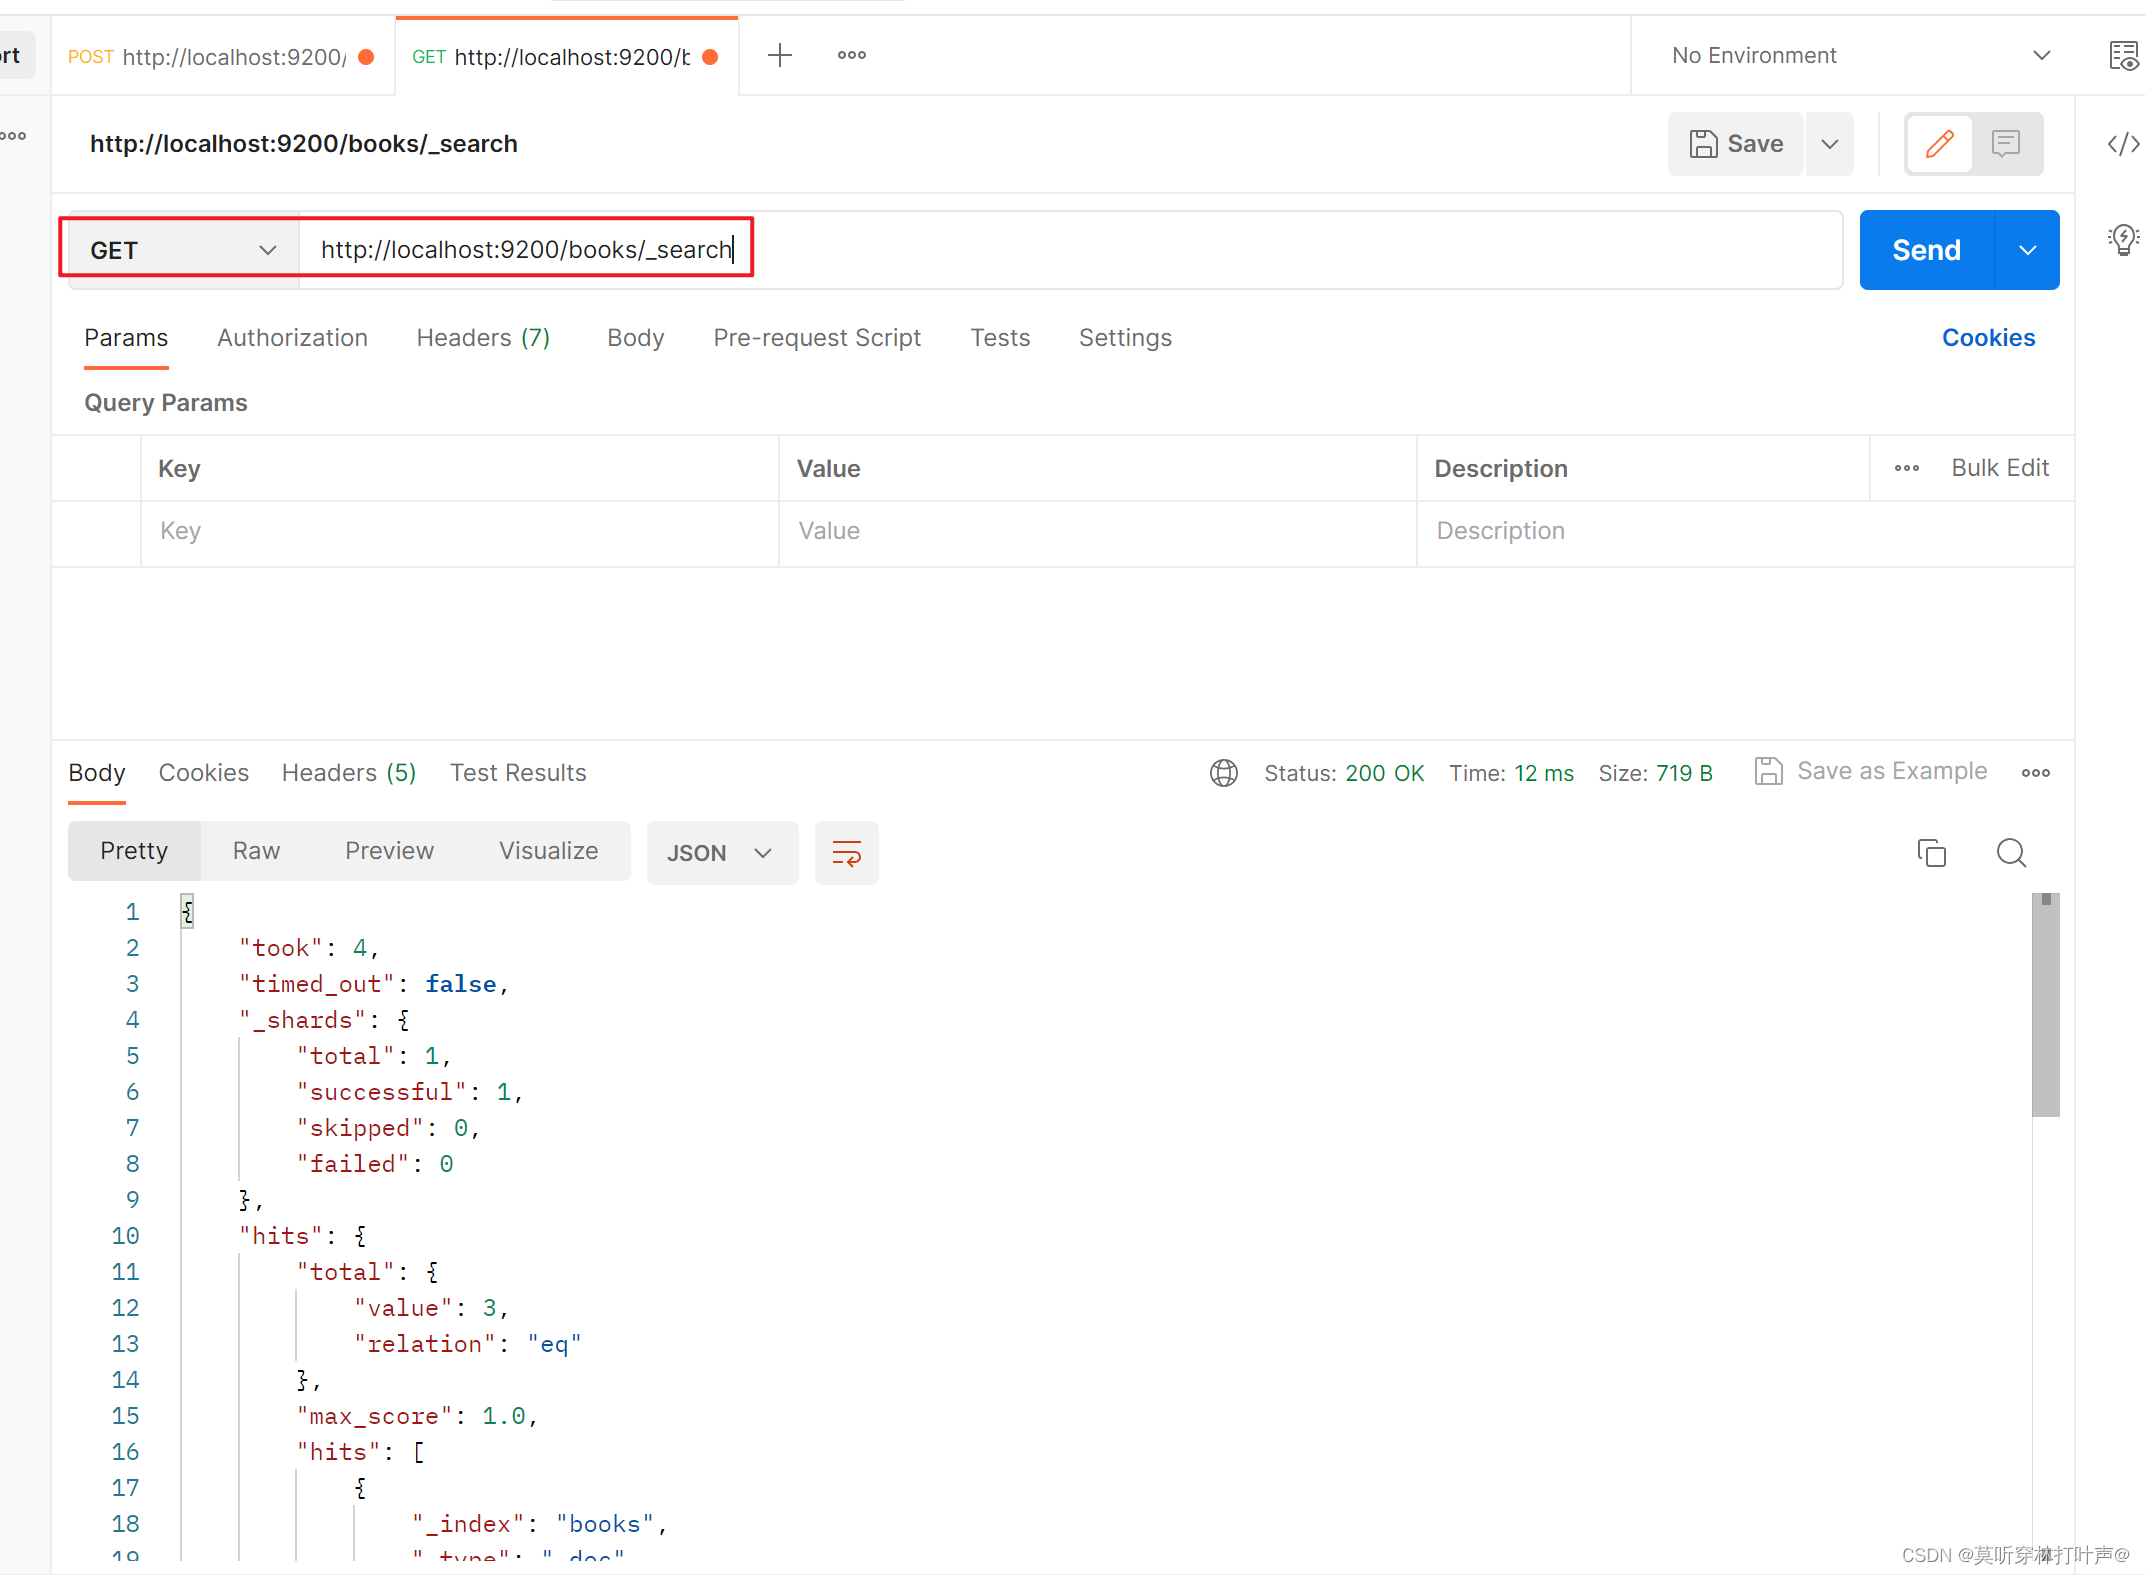Open the comments icon beside pencil
The width and height of the screenshot is (2145, 1575).
[2005, 144]
